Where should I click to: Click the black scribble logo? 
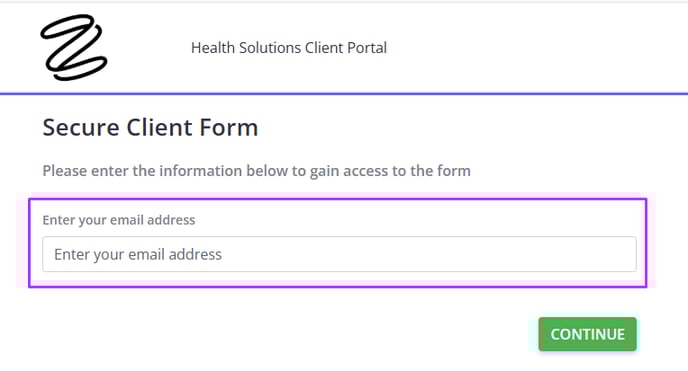point(74,47)
